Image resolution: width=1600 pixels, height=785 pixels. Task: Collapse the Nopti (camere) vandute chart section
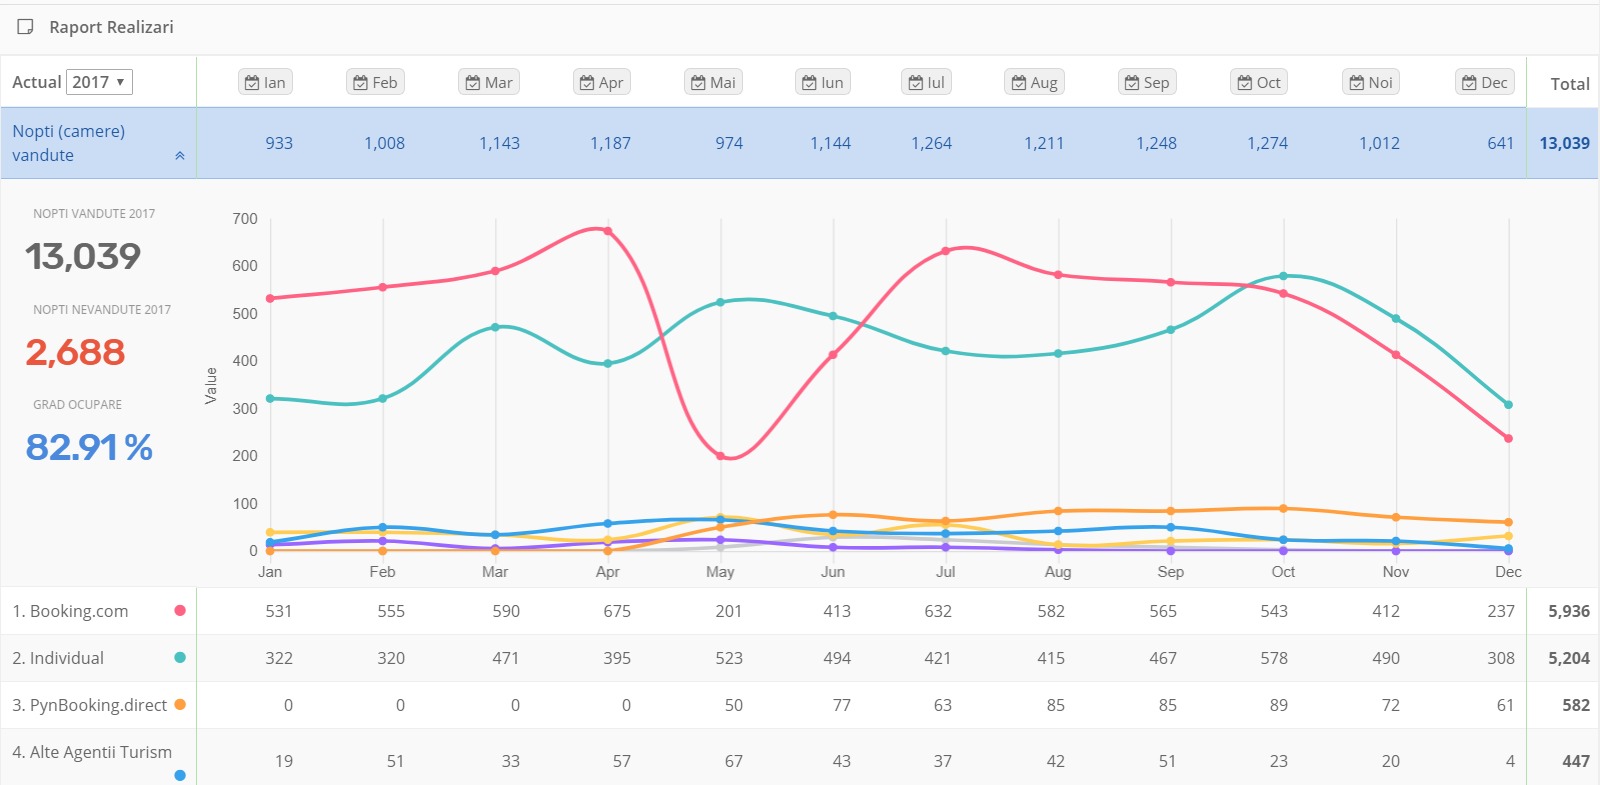[x=180, y=156]
